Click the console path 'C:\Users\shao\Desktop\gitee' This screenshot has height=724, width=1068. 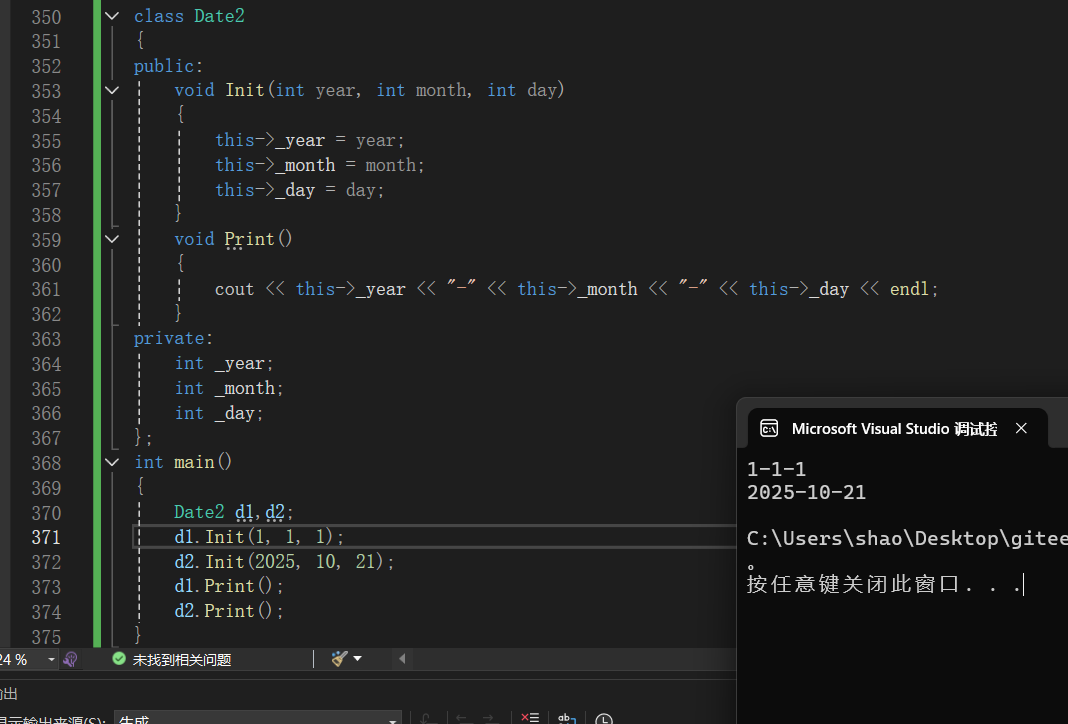click(x=907, y=539)
